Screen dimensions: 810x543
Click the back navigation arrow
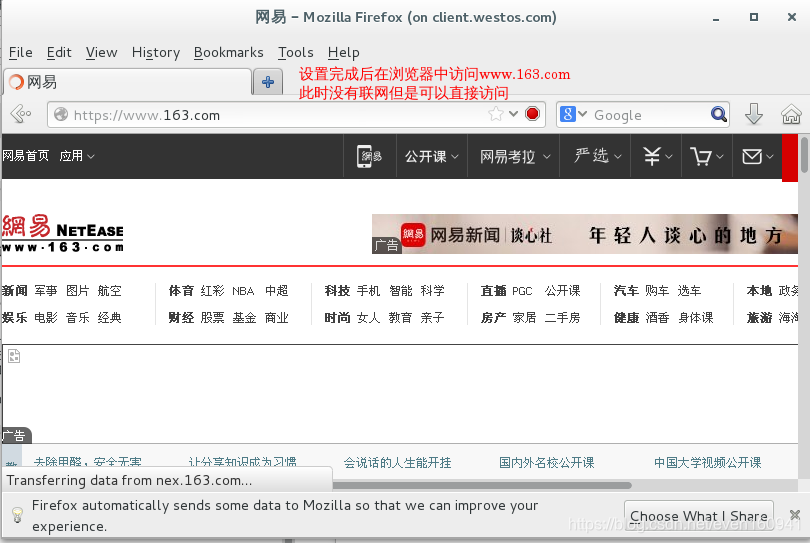[x=21, y=114]
